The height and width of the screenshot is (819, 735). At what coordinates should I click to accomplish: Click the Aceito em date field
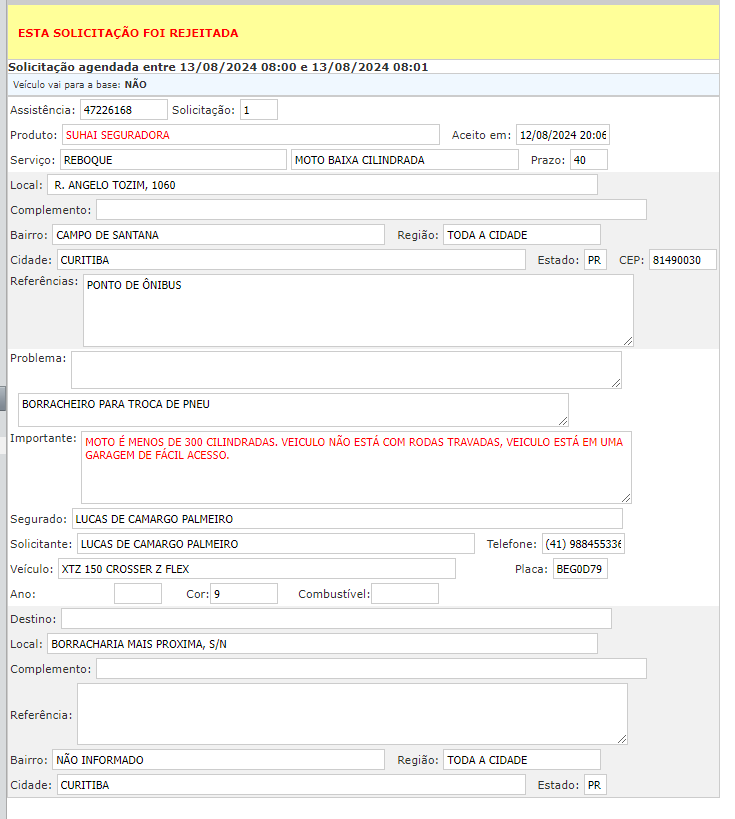(563, 135)
